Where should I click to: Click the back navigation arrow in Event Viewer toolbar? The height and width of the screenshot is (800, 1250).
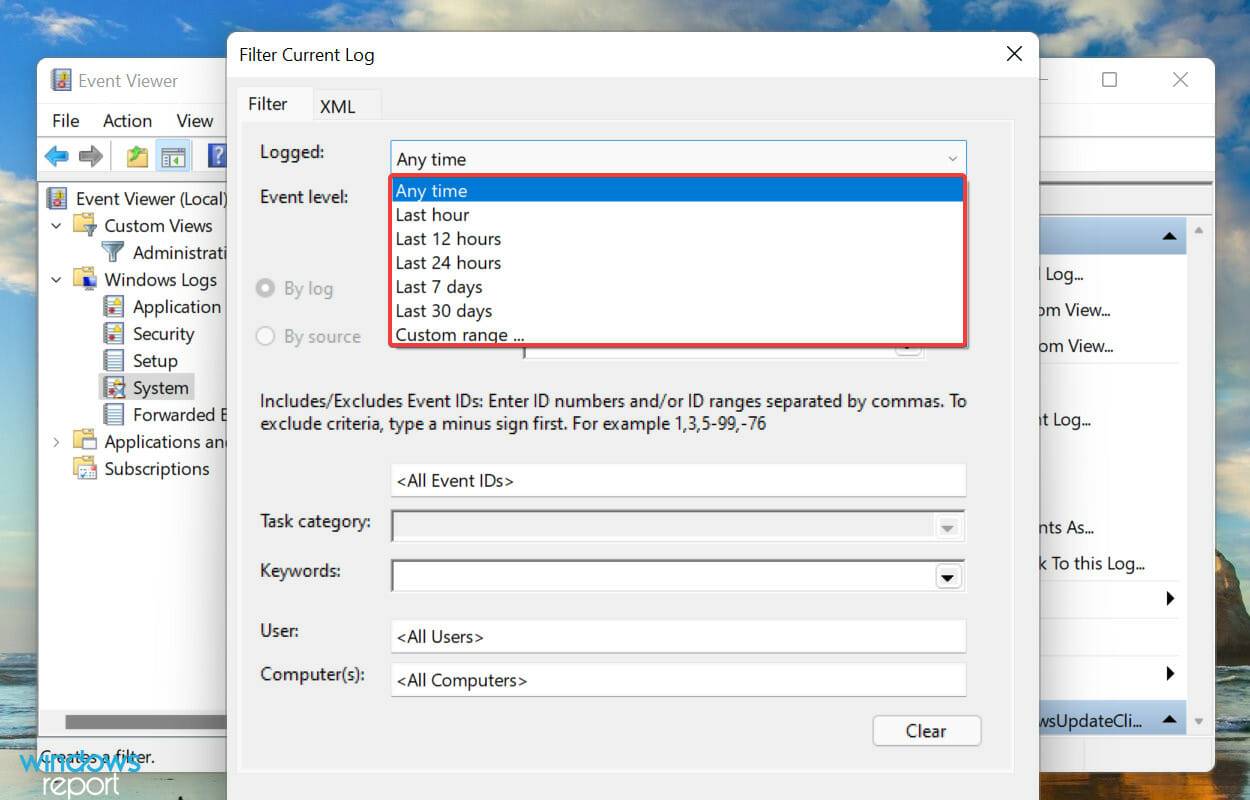[57, 156]
